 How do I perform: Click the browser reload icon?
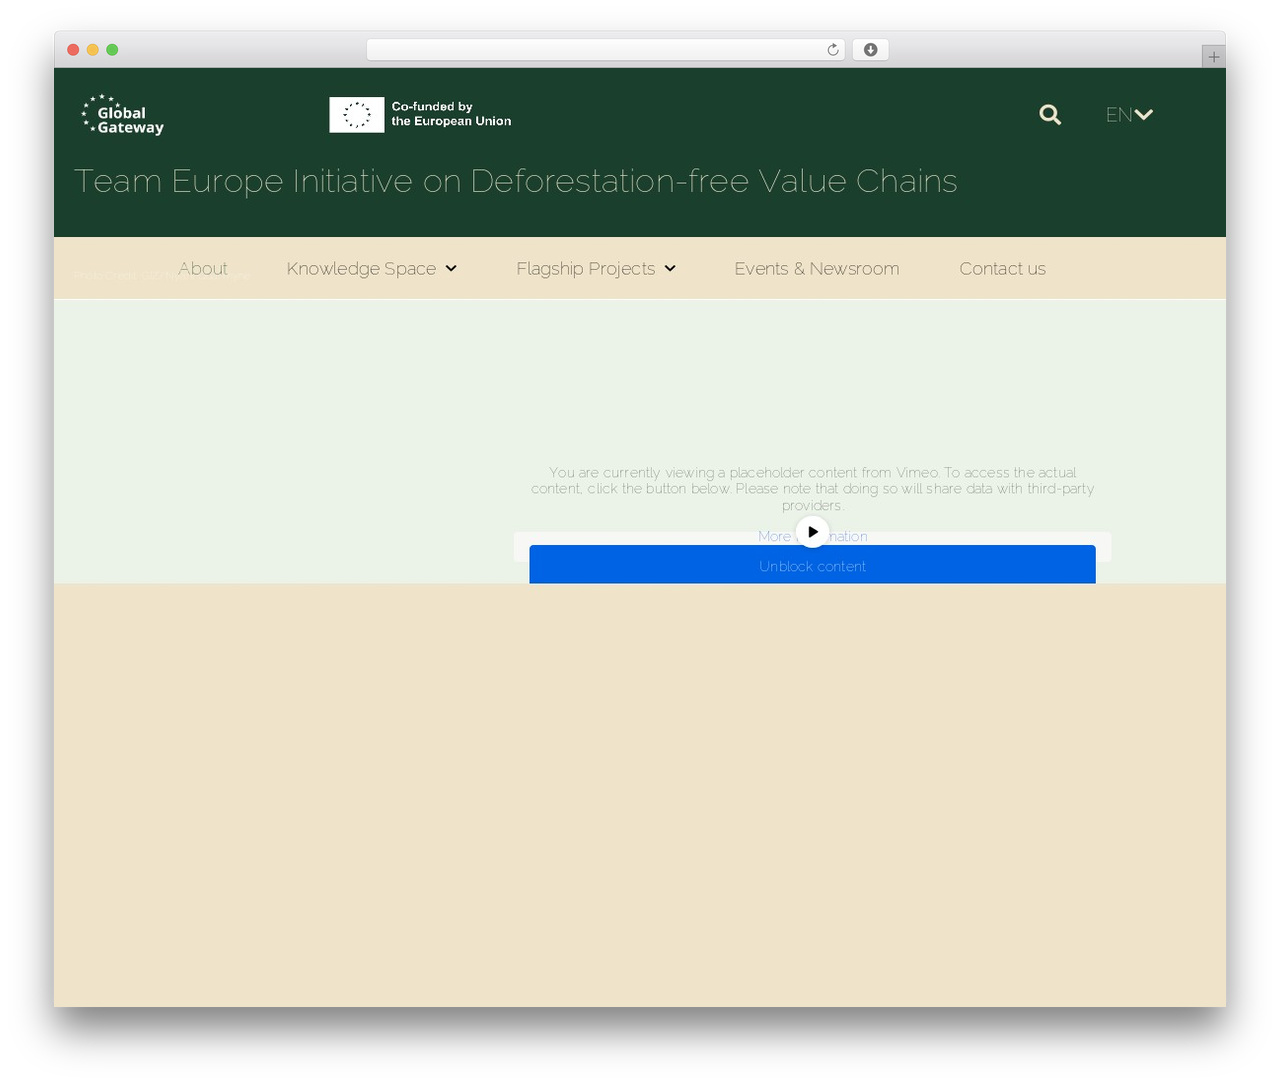pos(832,50)
